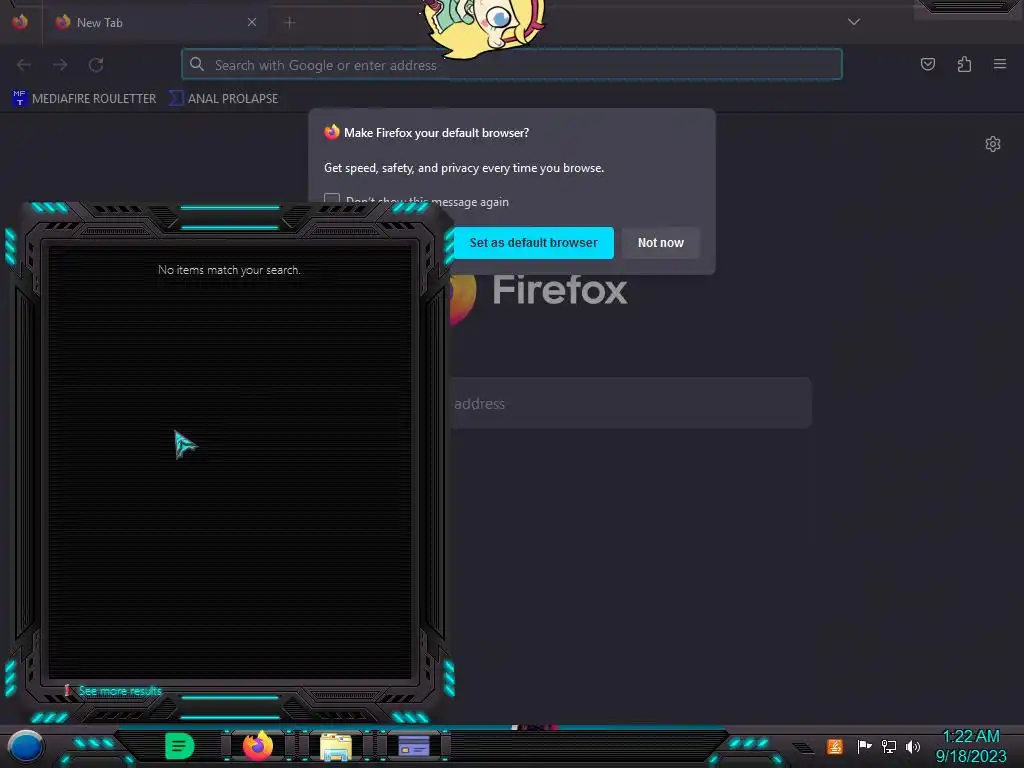The height and width of the screenshot is (768, 1024).
Task: Open File Explorer from the taskbar
Action: (x=336, y=746)
